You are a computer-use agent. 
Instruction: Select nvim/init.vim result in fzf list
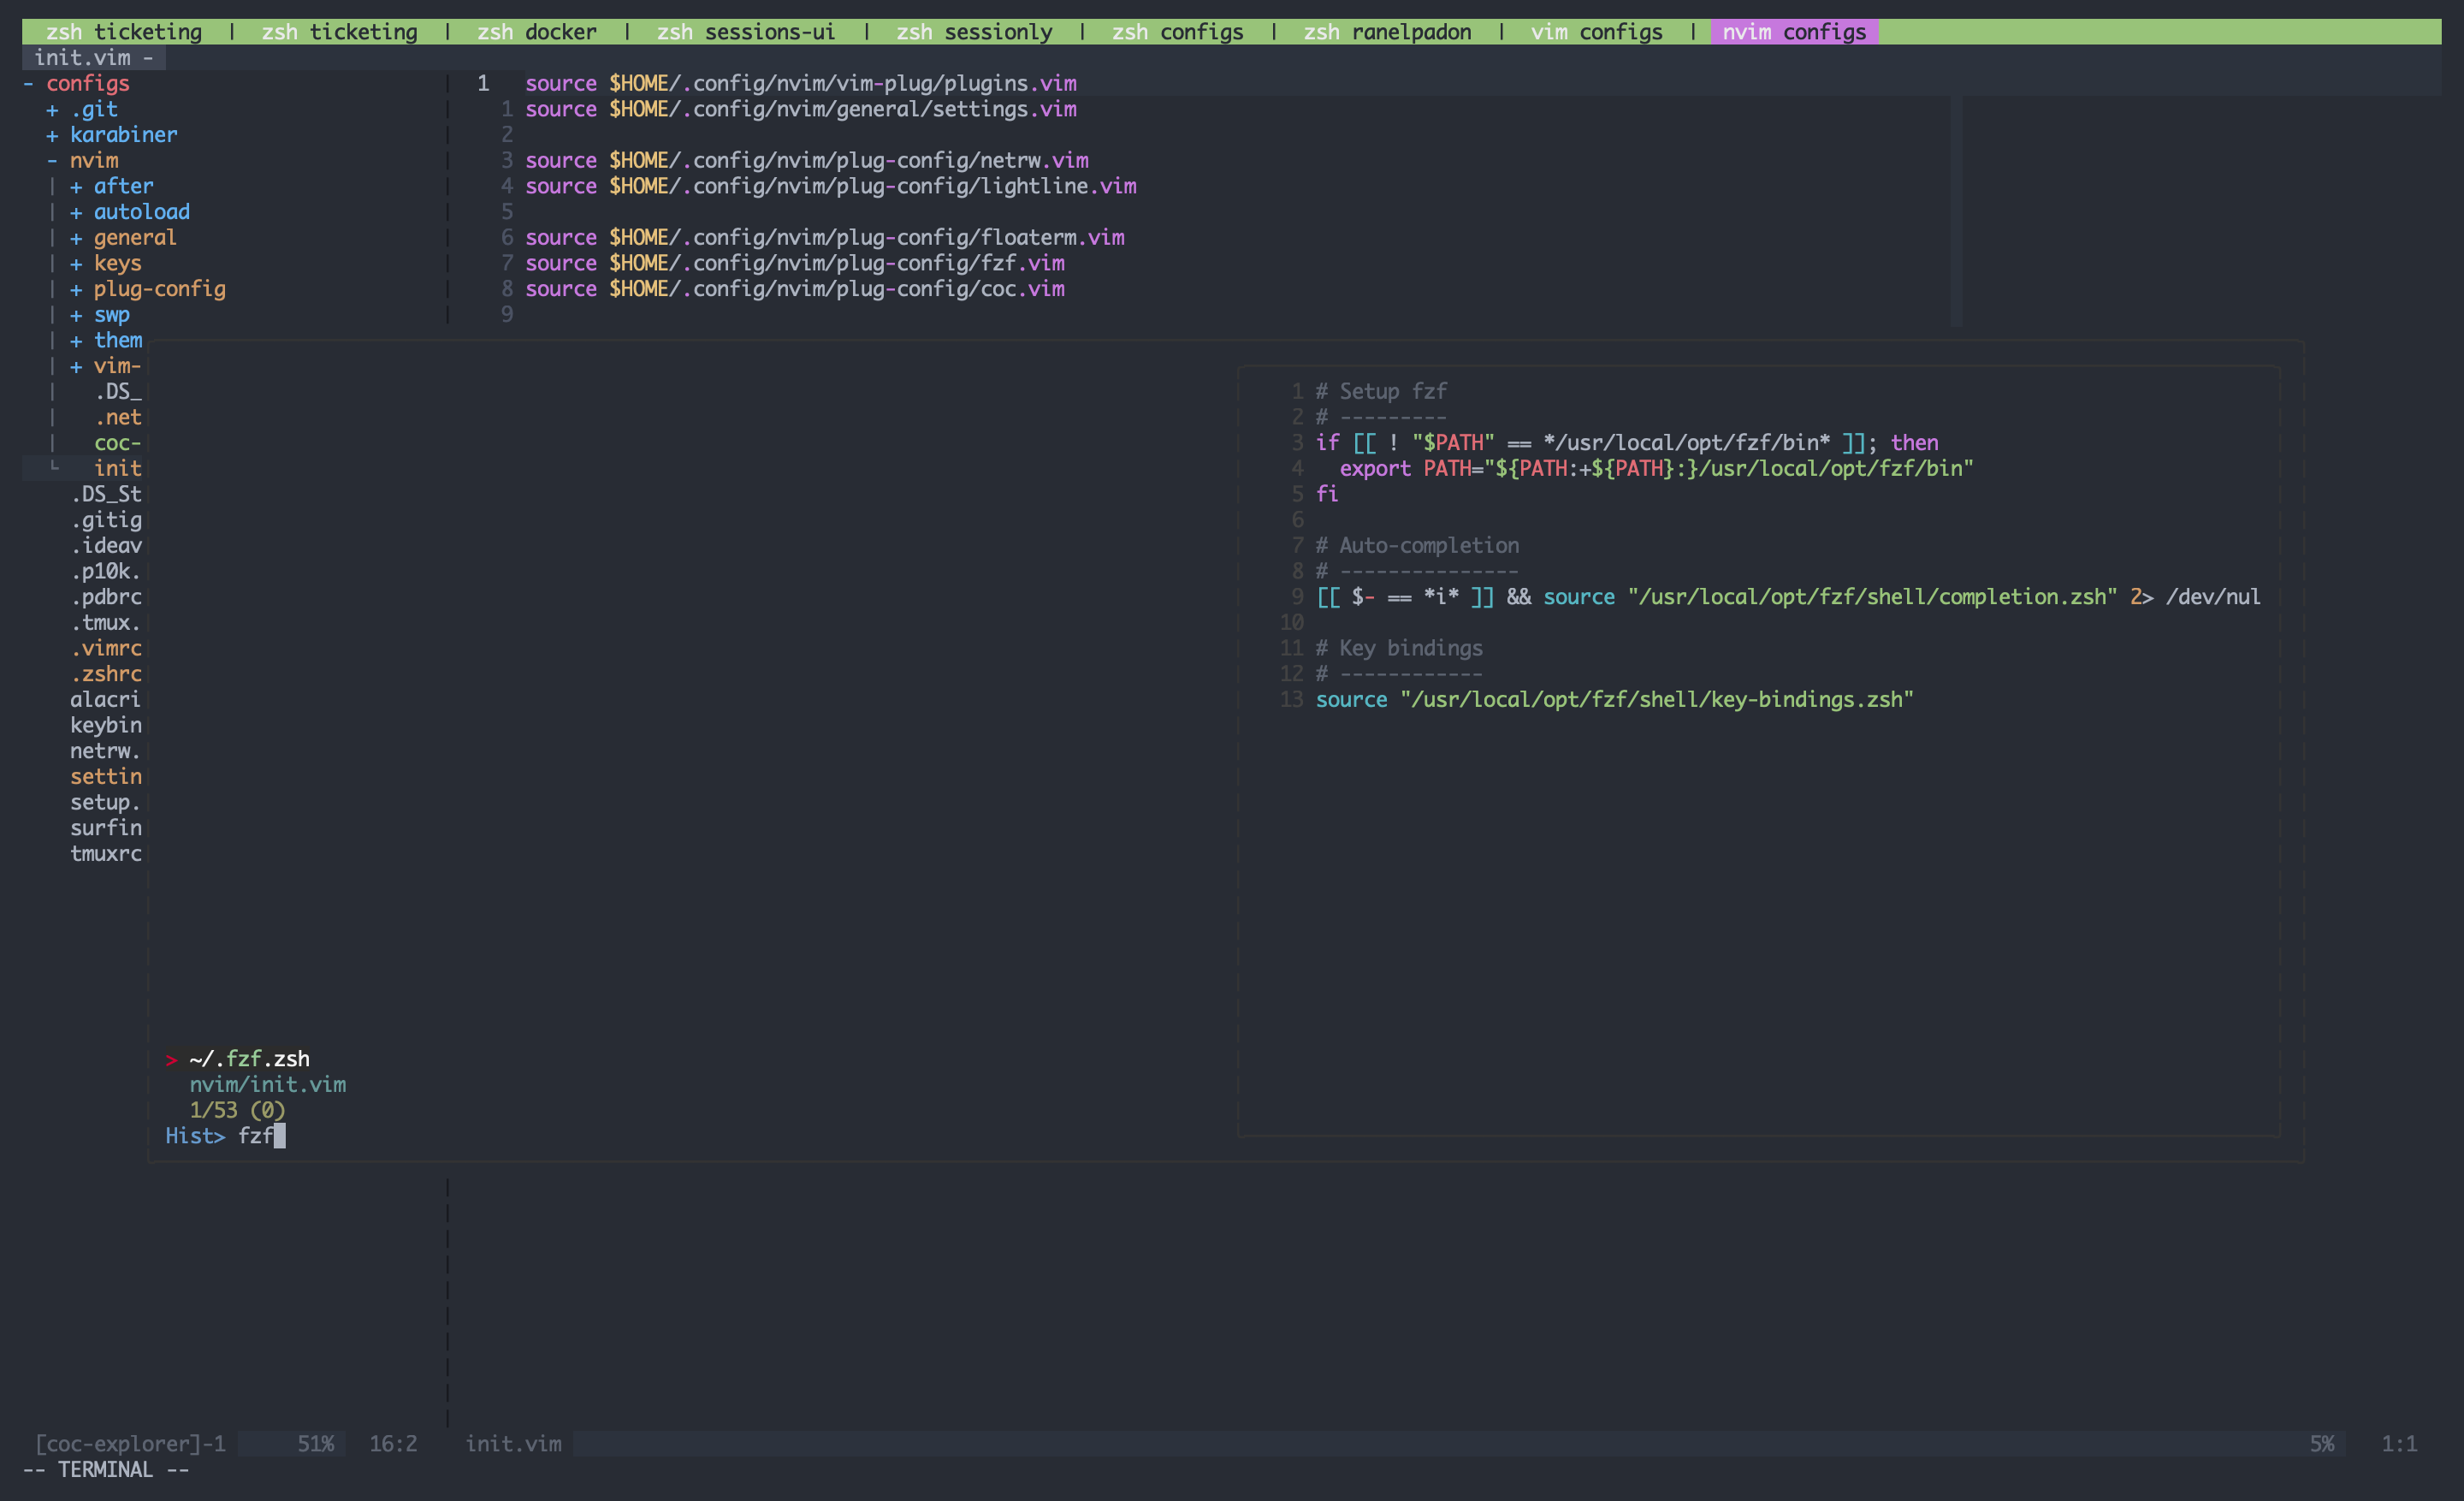[x=268, y=1085]
